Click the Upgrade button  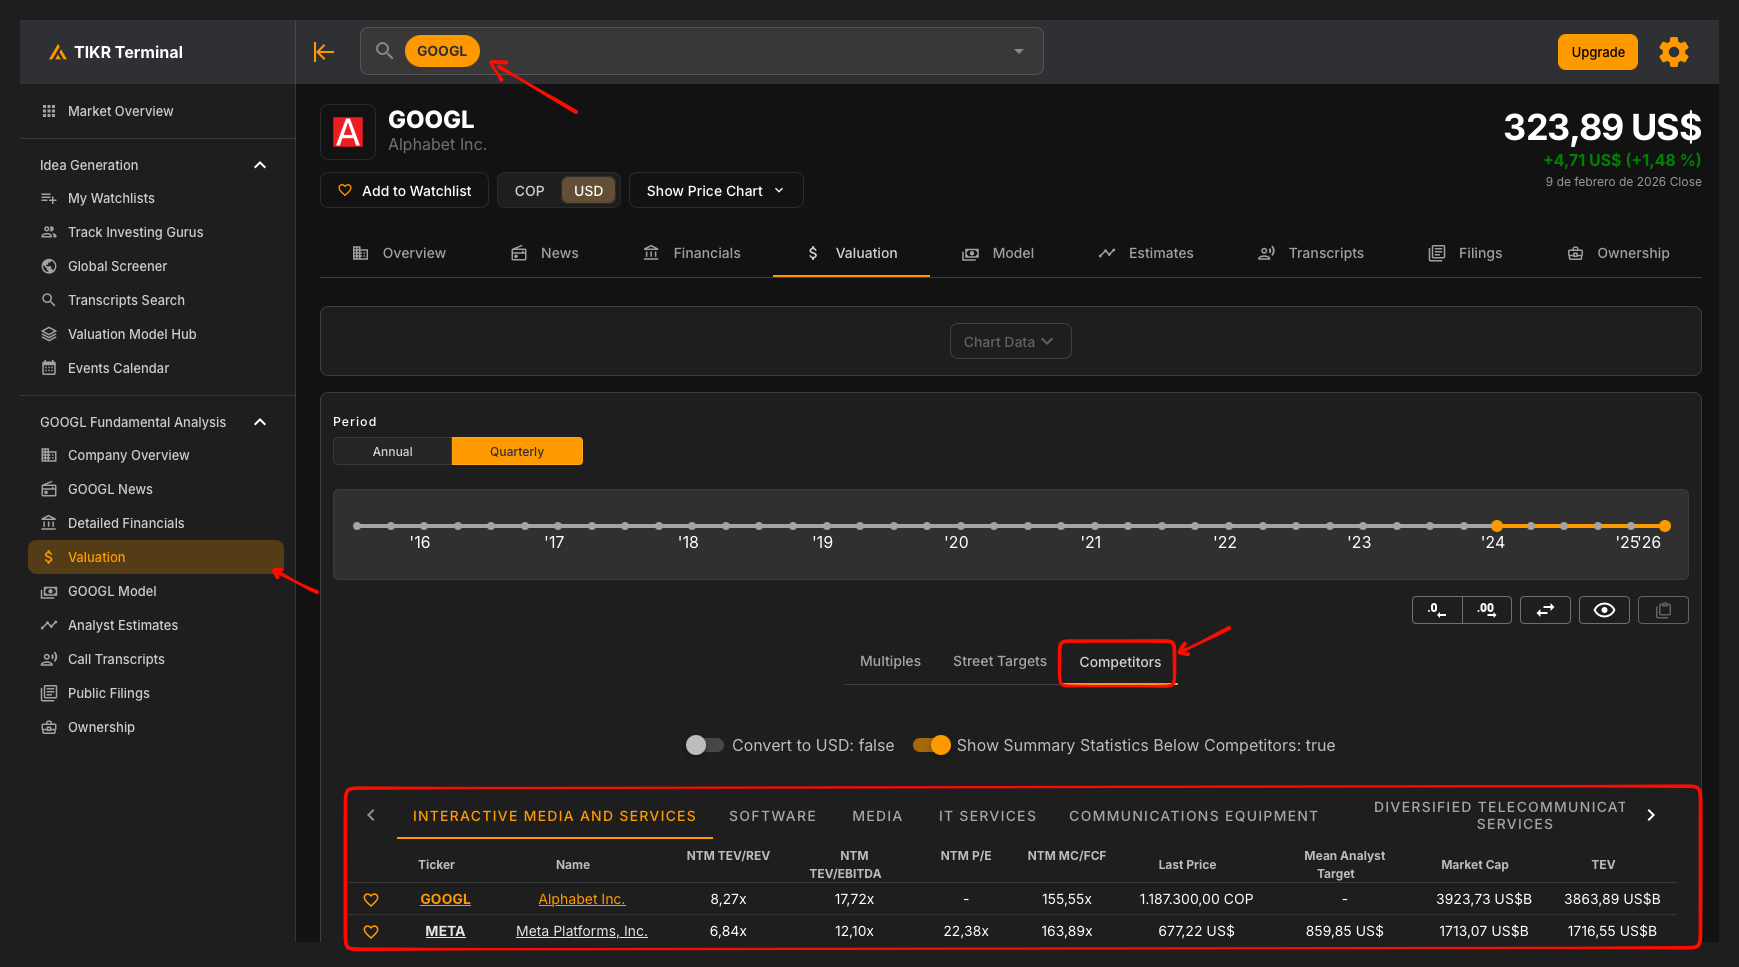1597,52
